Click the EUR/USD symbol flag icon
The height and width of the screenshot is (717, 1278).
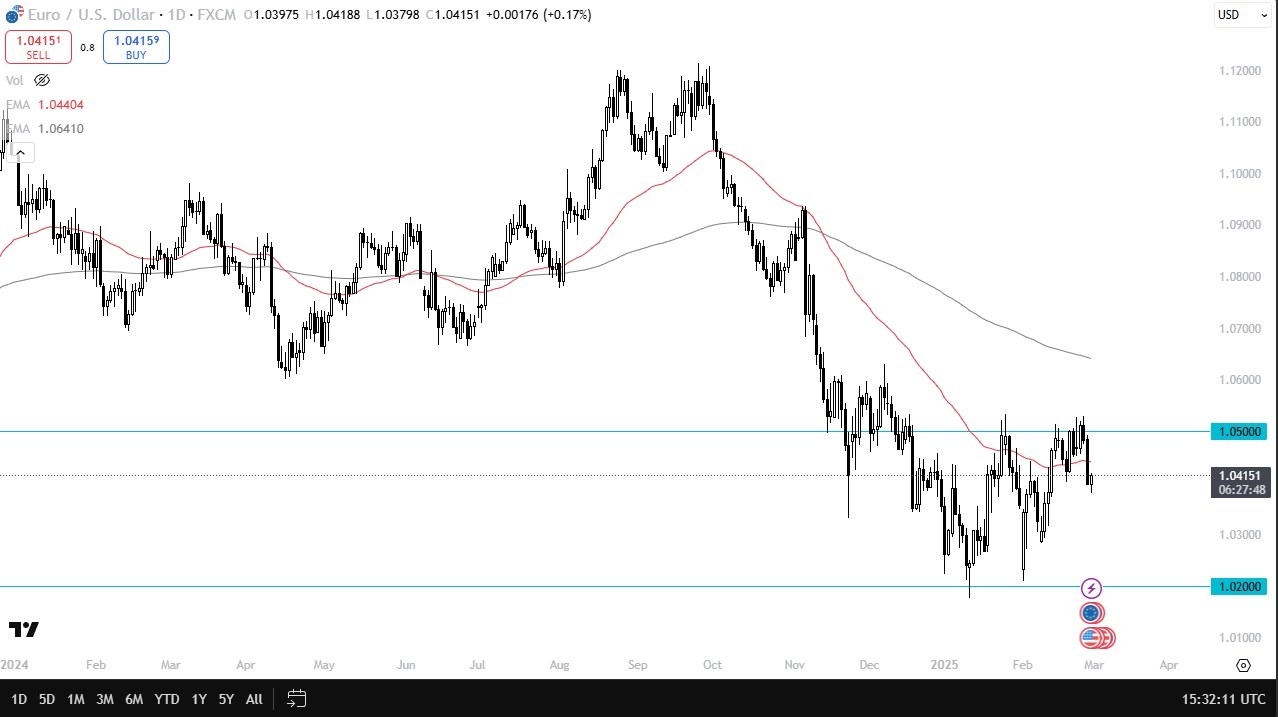click(x=11, y=15)
